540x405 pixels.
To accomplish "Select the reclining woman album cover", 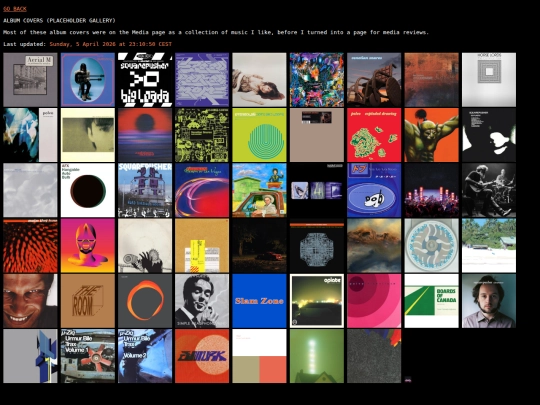I will 259,80.
